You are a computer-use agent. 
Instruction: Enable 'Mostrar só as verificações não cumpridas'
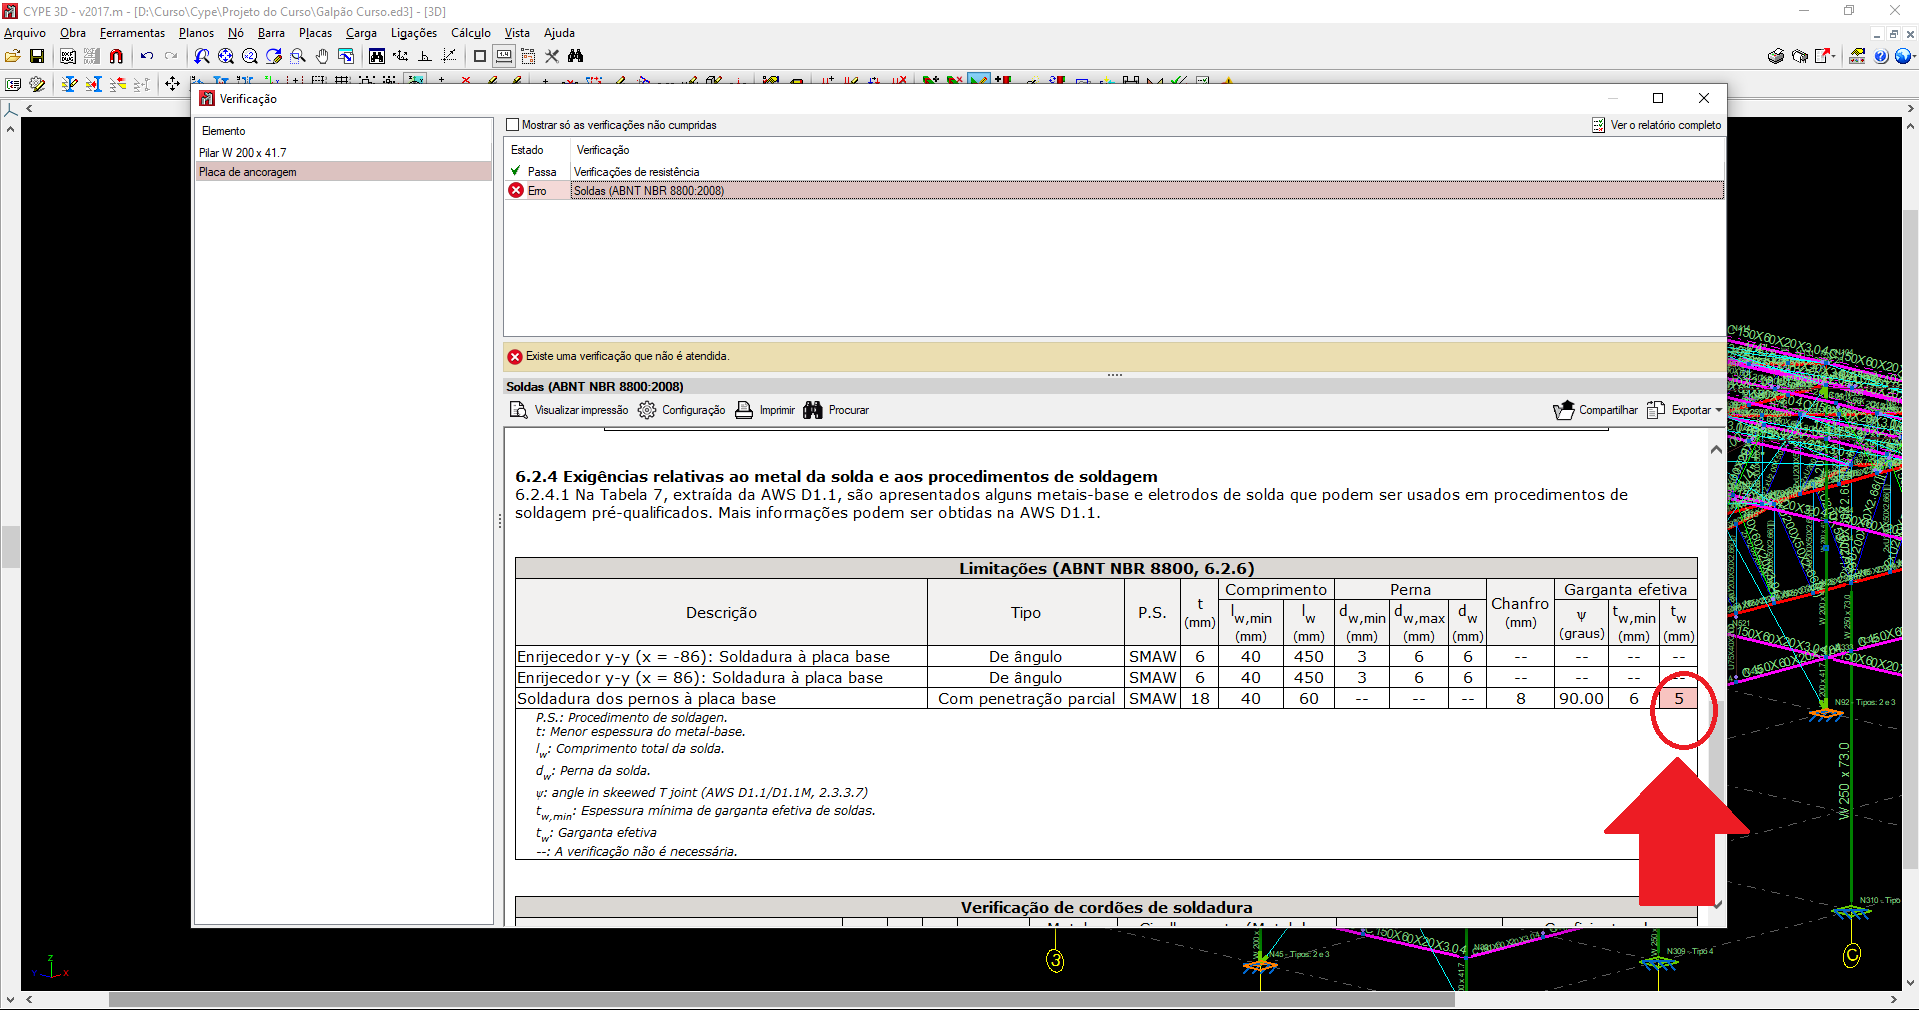tap(513, 125)
